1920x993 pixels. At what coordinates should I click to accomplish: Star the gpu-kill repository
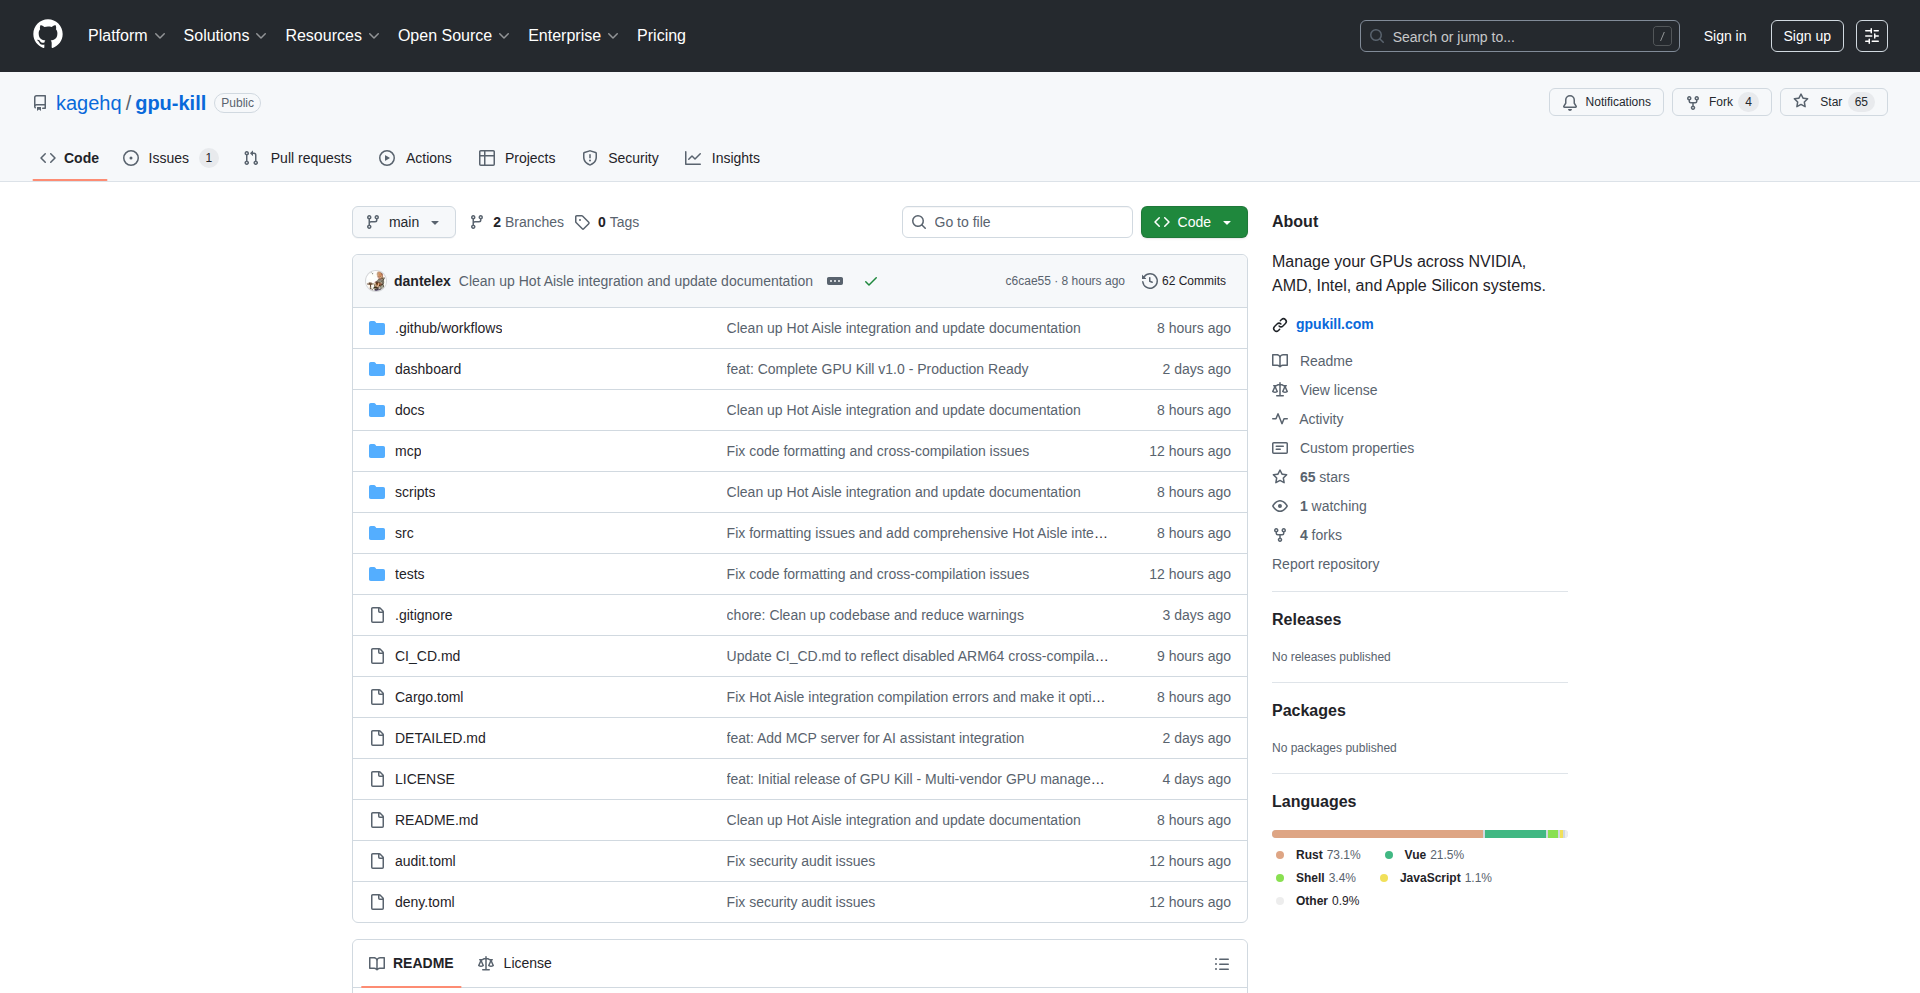coord(1833,102)
